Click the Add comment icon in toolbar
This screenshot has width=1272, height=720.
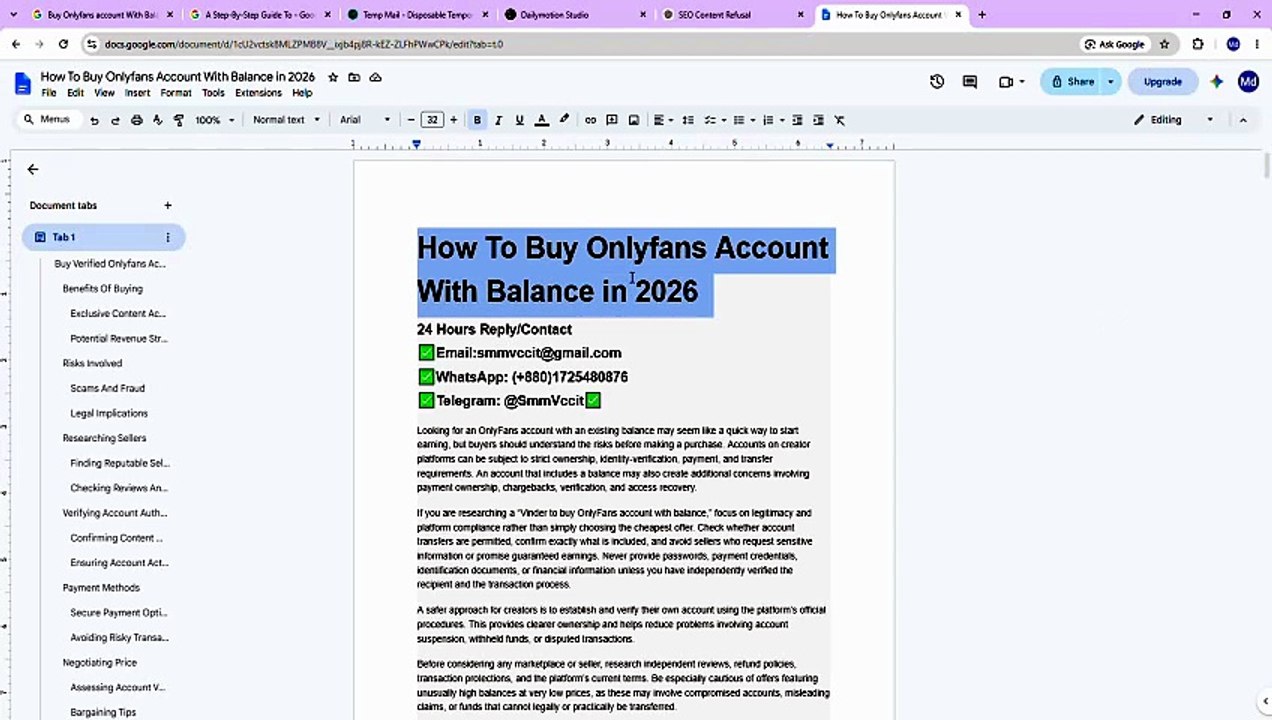[612, 120]
